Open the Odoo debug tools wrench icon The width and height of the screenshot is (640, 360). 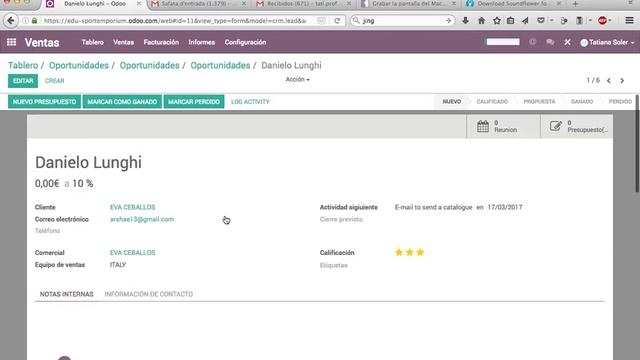567,42
